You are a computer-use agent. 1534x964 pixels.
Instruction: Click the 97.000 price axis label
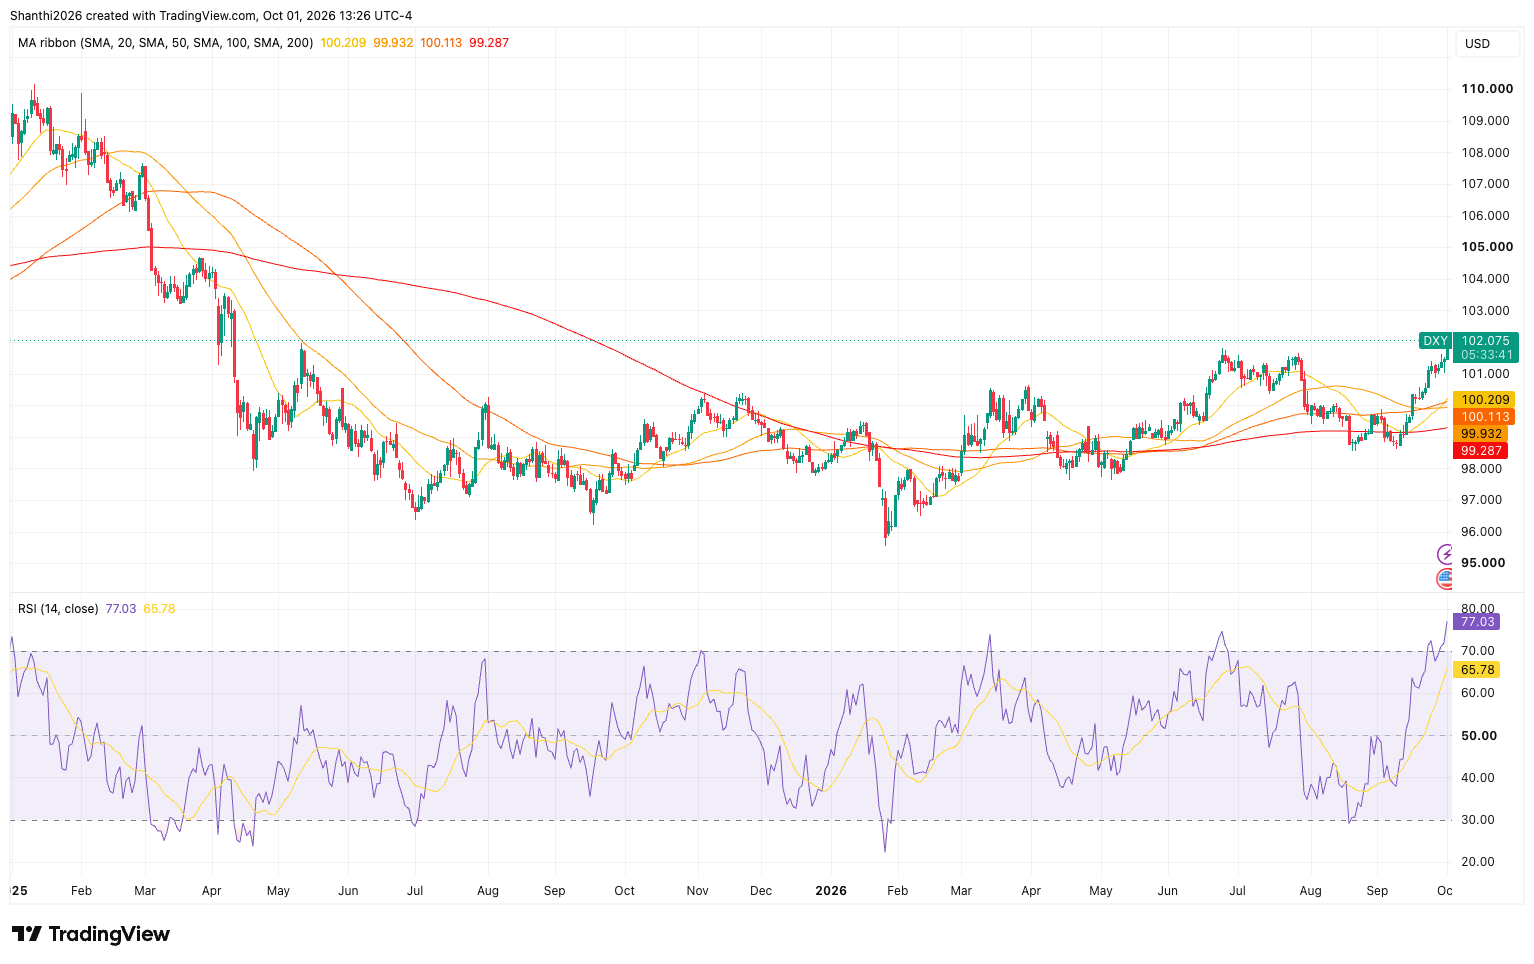point(1481,500)
